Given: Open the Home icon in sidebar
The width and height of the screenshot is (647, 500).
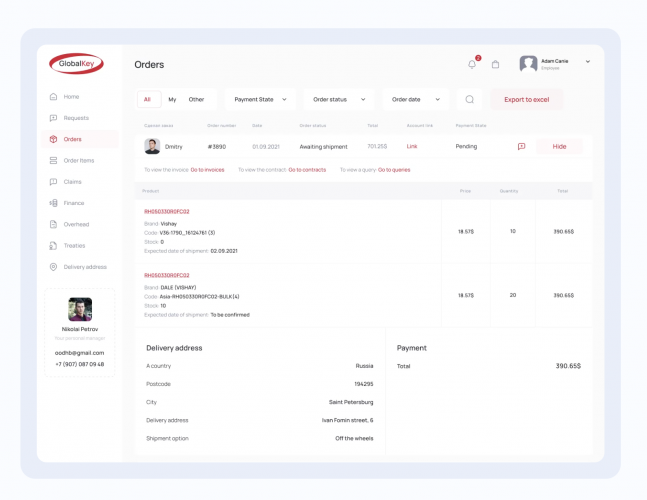Looking at the screenshot, I should coord(53,97).
